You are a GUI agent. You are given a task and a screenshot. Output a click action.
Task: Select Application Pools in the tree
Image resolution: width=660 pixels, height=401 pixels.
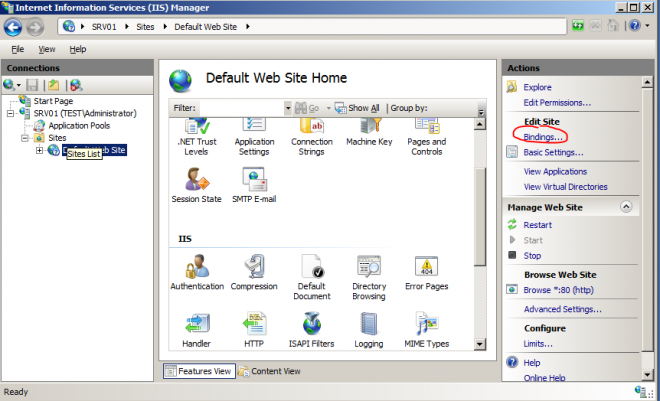click(79, 125)
